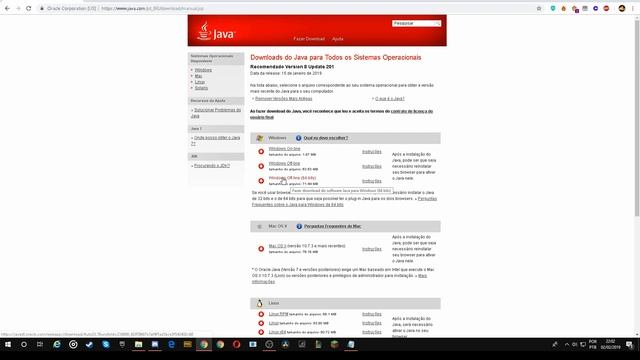640x360 pixels.
Task: Open Solaris link in sidebar
Action: 201,88
